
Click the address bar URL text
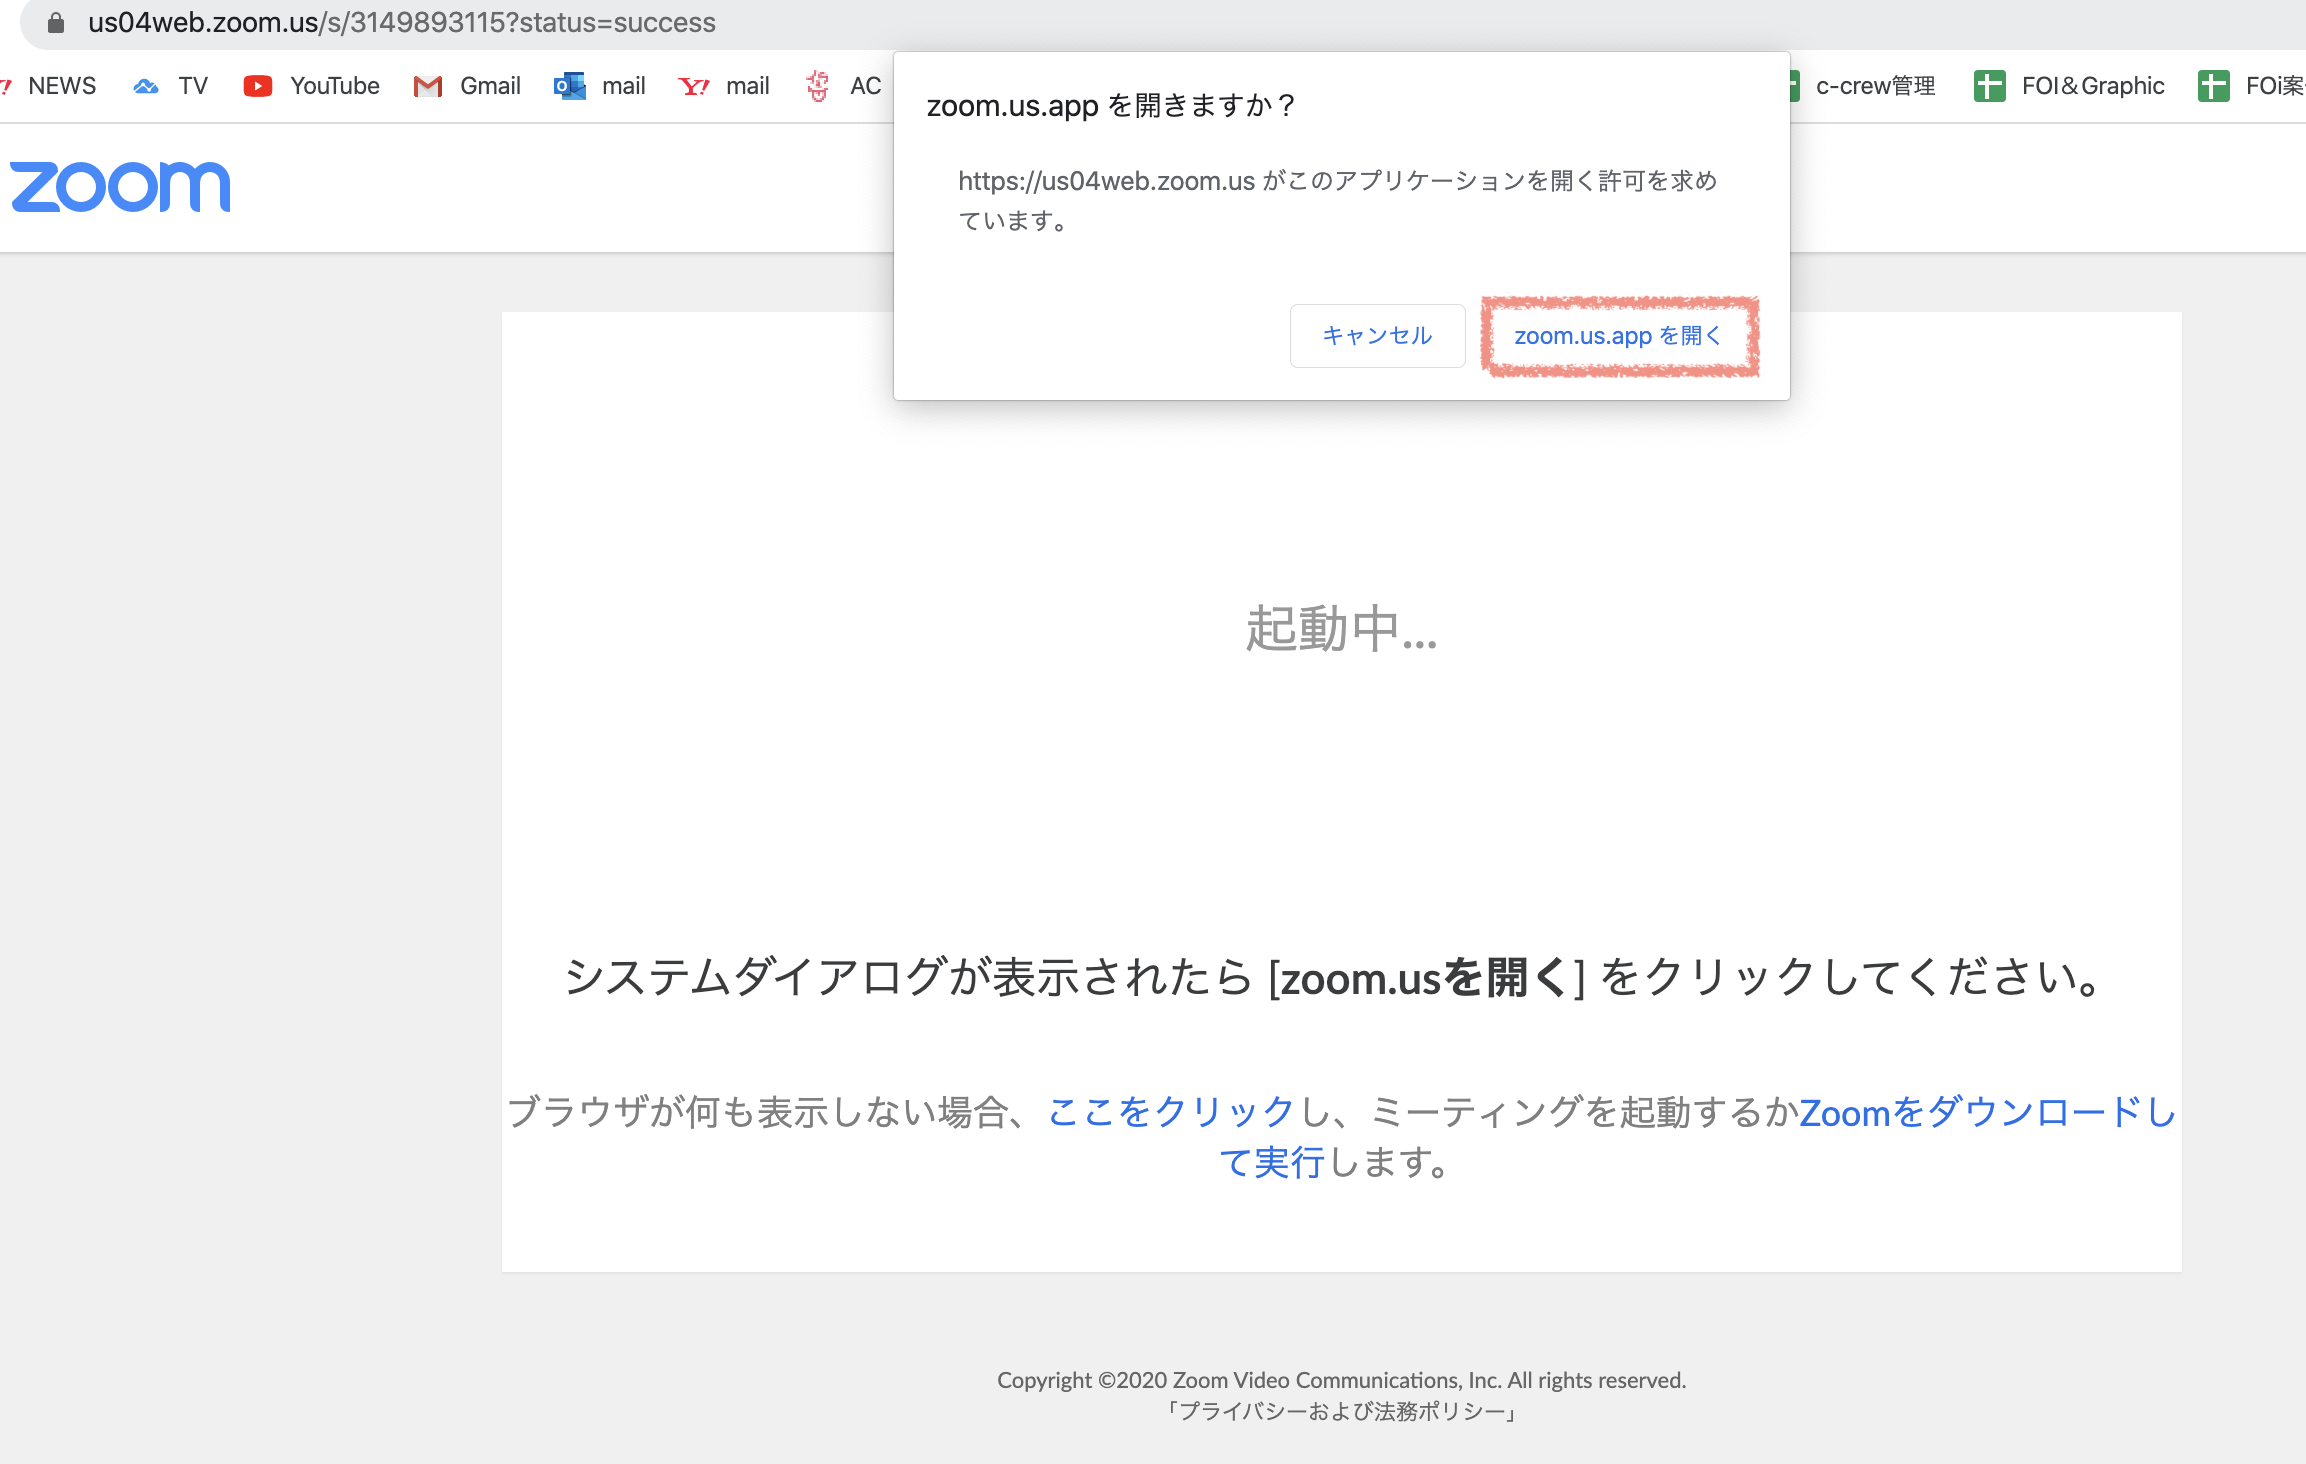[x=402, y=22]
